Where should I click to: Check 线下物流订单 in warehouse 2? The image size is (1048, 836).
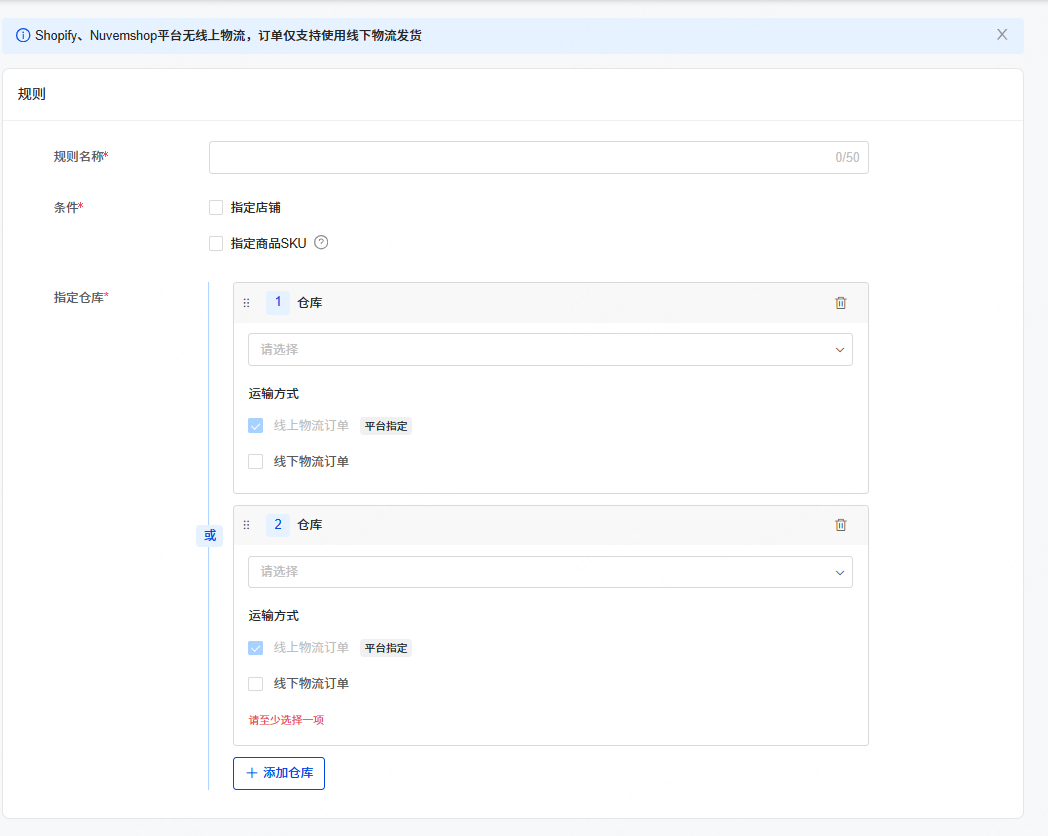[x=255, y=684]
